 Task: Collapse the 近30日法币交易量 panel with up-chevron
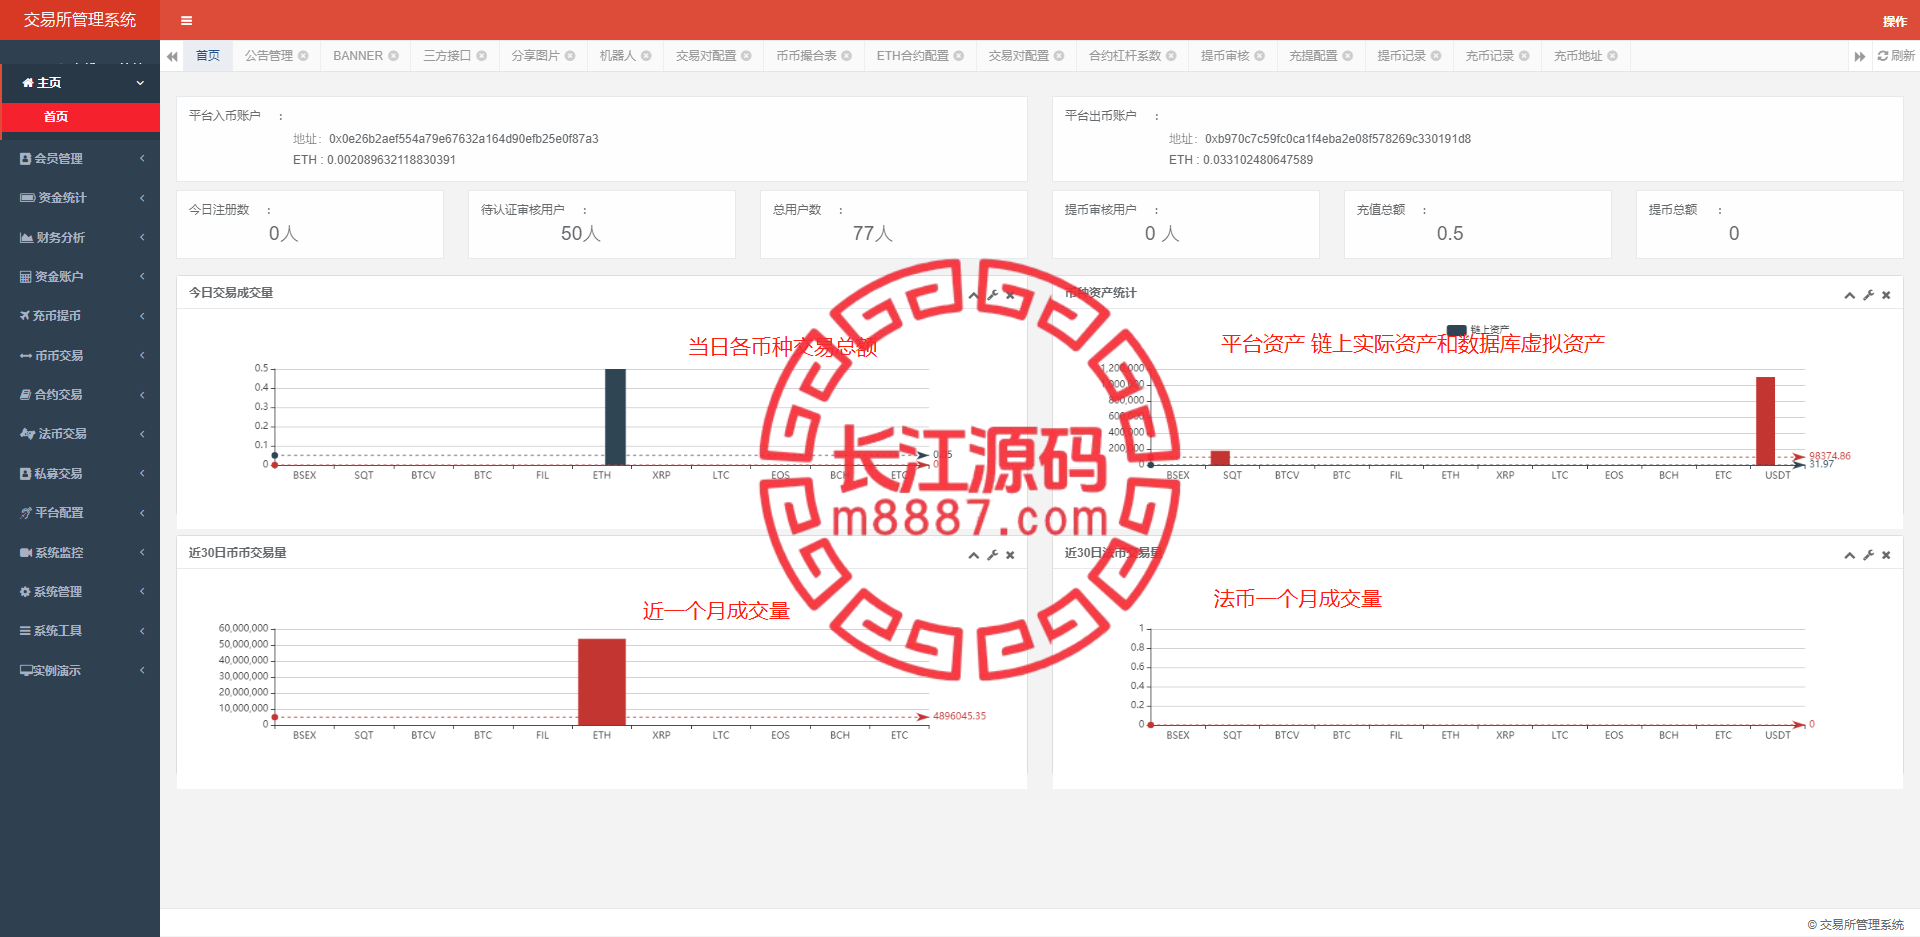[x=1850, y=555]
